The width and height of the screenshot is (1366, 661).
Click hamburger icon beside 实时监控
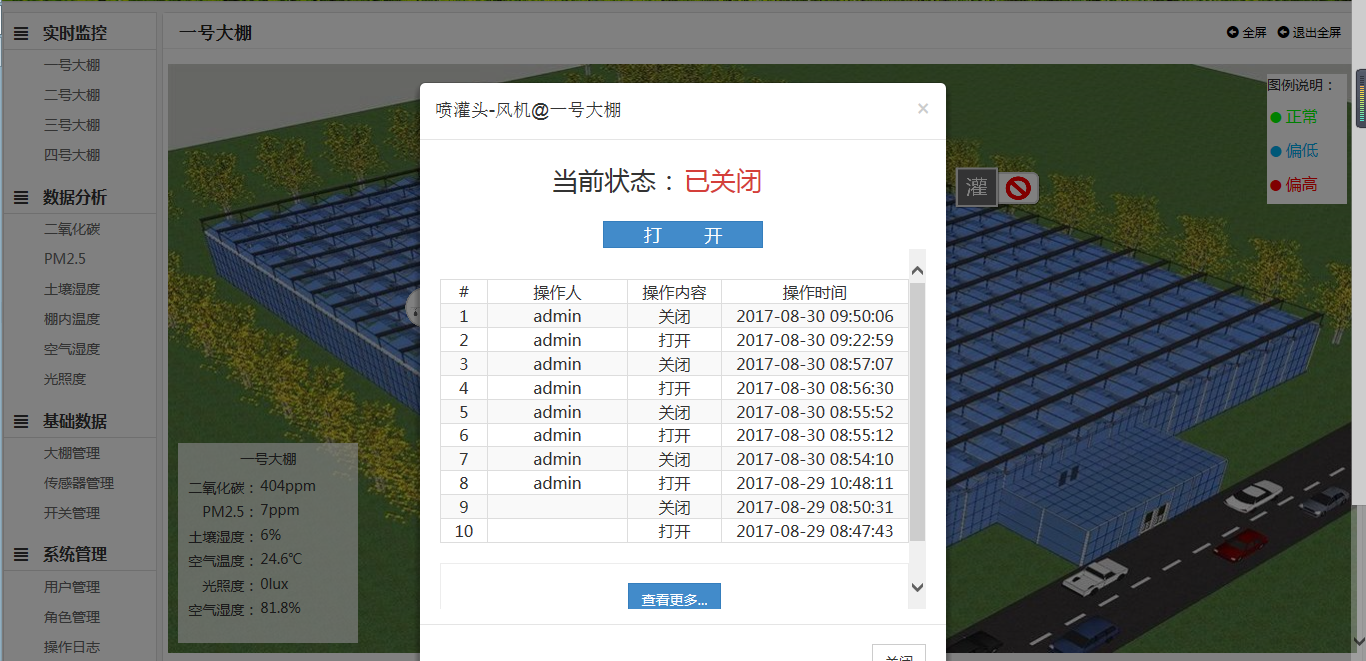coord(21,33)
